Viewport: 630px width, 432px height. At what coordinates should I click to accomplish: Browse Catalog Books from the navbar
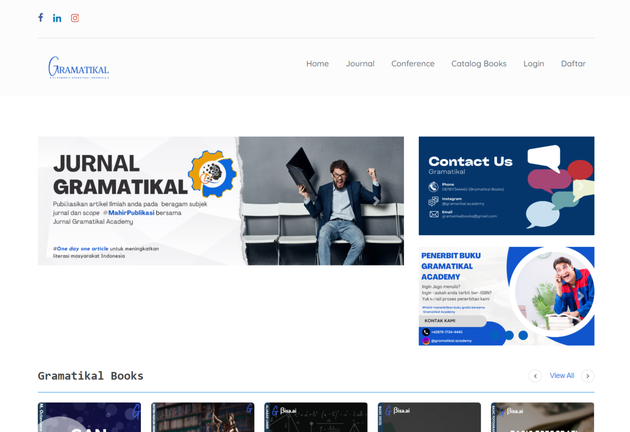click(478, 64)
